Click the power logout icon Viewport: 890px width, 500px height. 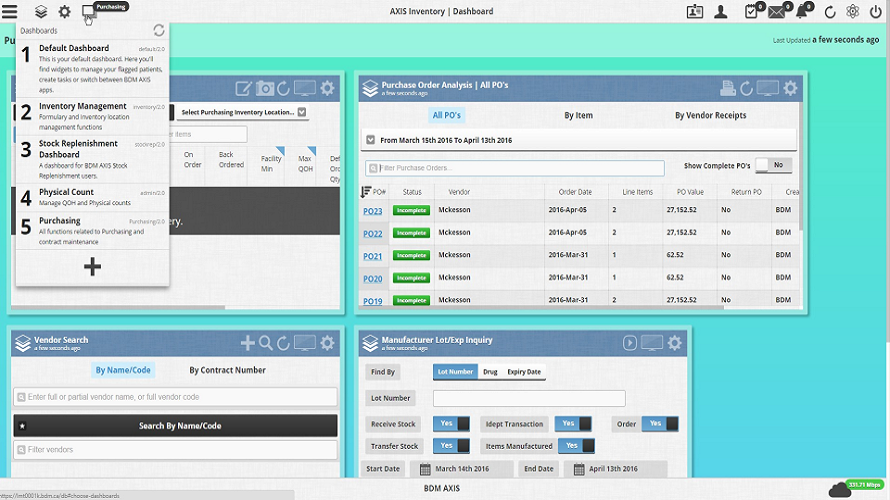coord(876,11)
